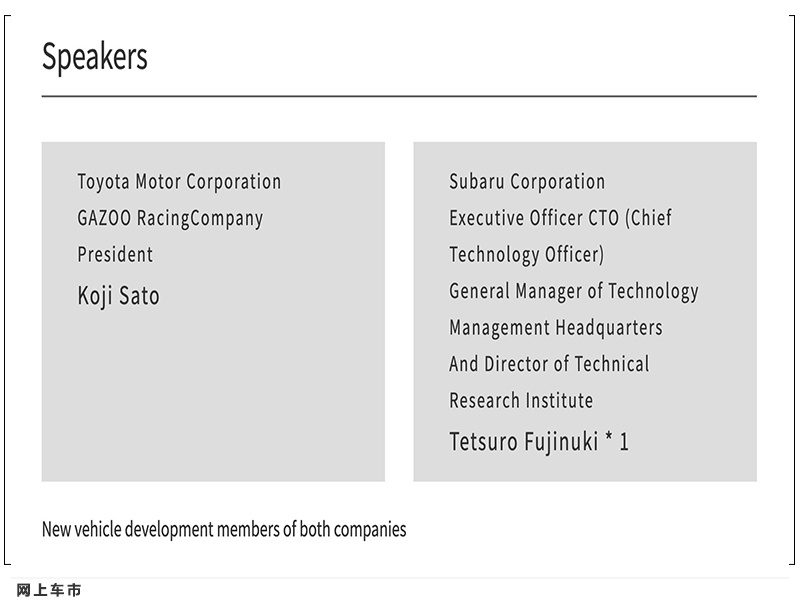Viewport: 800px width, 600px height.
Task: Click And Director of Technical line
Action: click(x=549, y=364)
